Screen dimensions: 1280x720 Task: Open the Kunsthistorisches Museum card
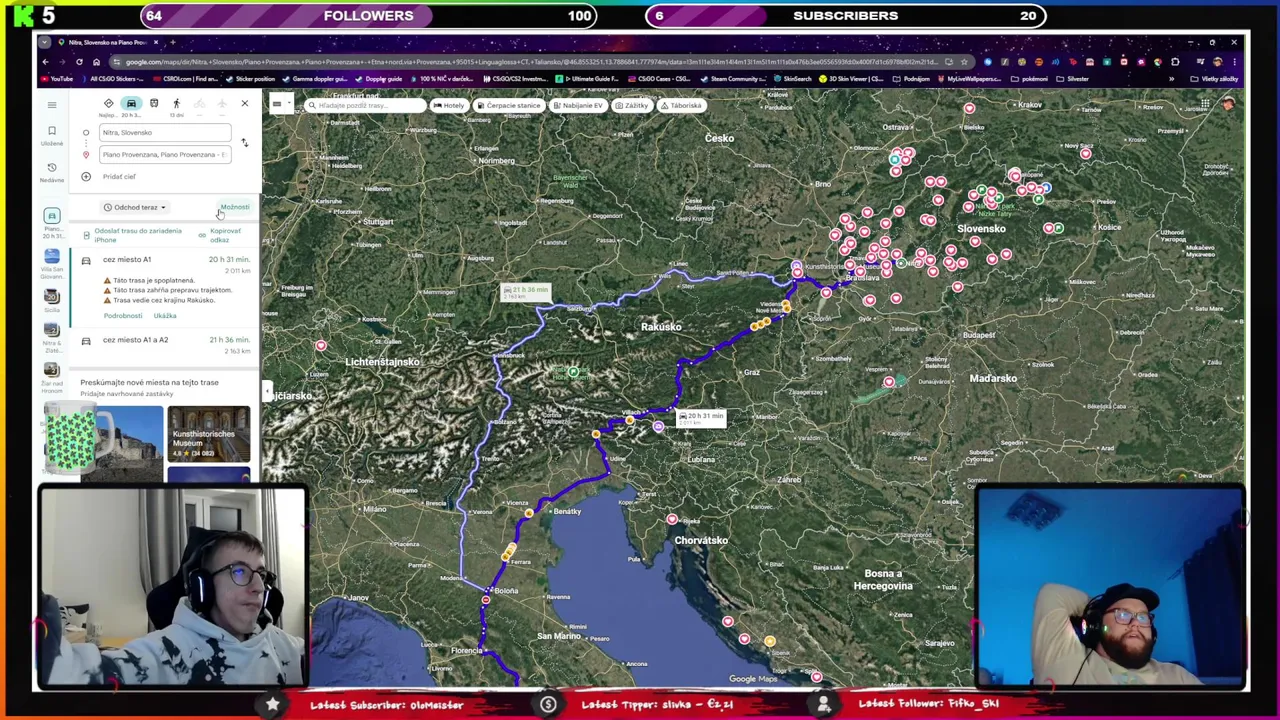pos(209,435)
